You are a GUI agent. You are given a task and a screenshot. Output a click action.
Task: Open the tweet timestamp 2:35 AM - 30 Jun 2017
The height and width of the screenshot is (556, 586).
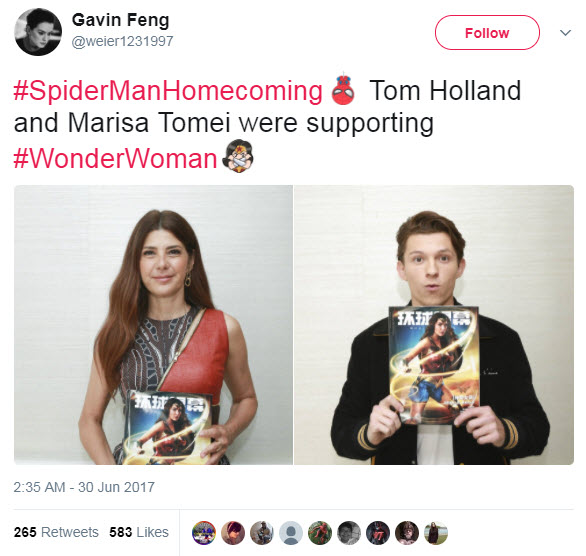pos(84,487)
